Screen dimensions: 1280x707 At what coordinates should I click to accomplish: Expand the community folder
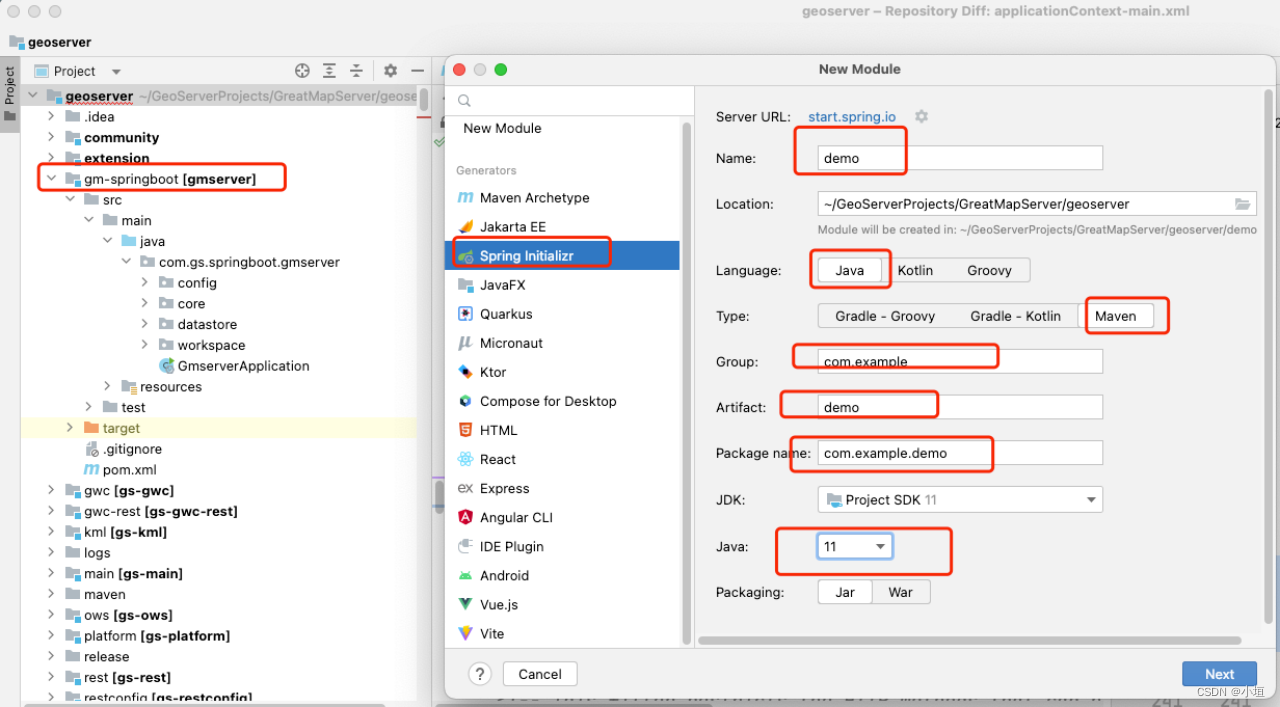tap(51, 137)
